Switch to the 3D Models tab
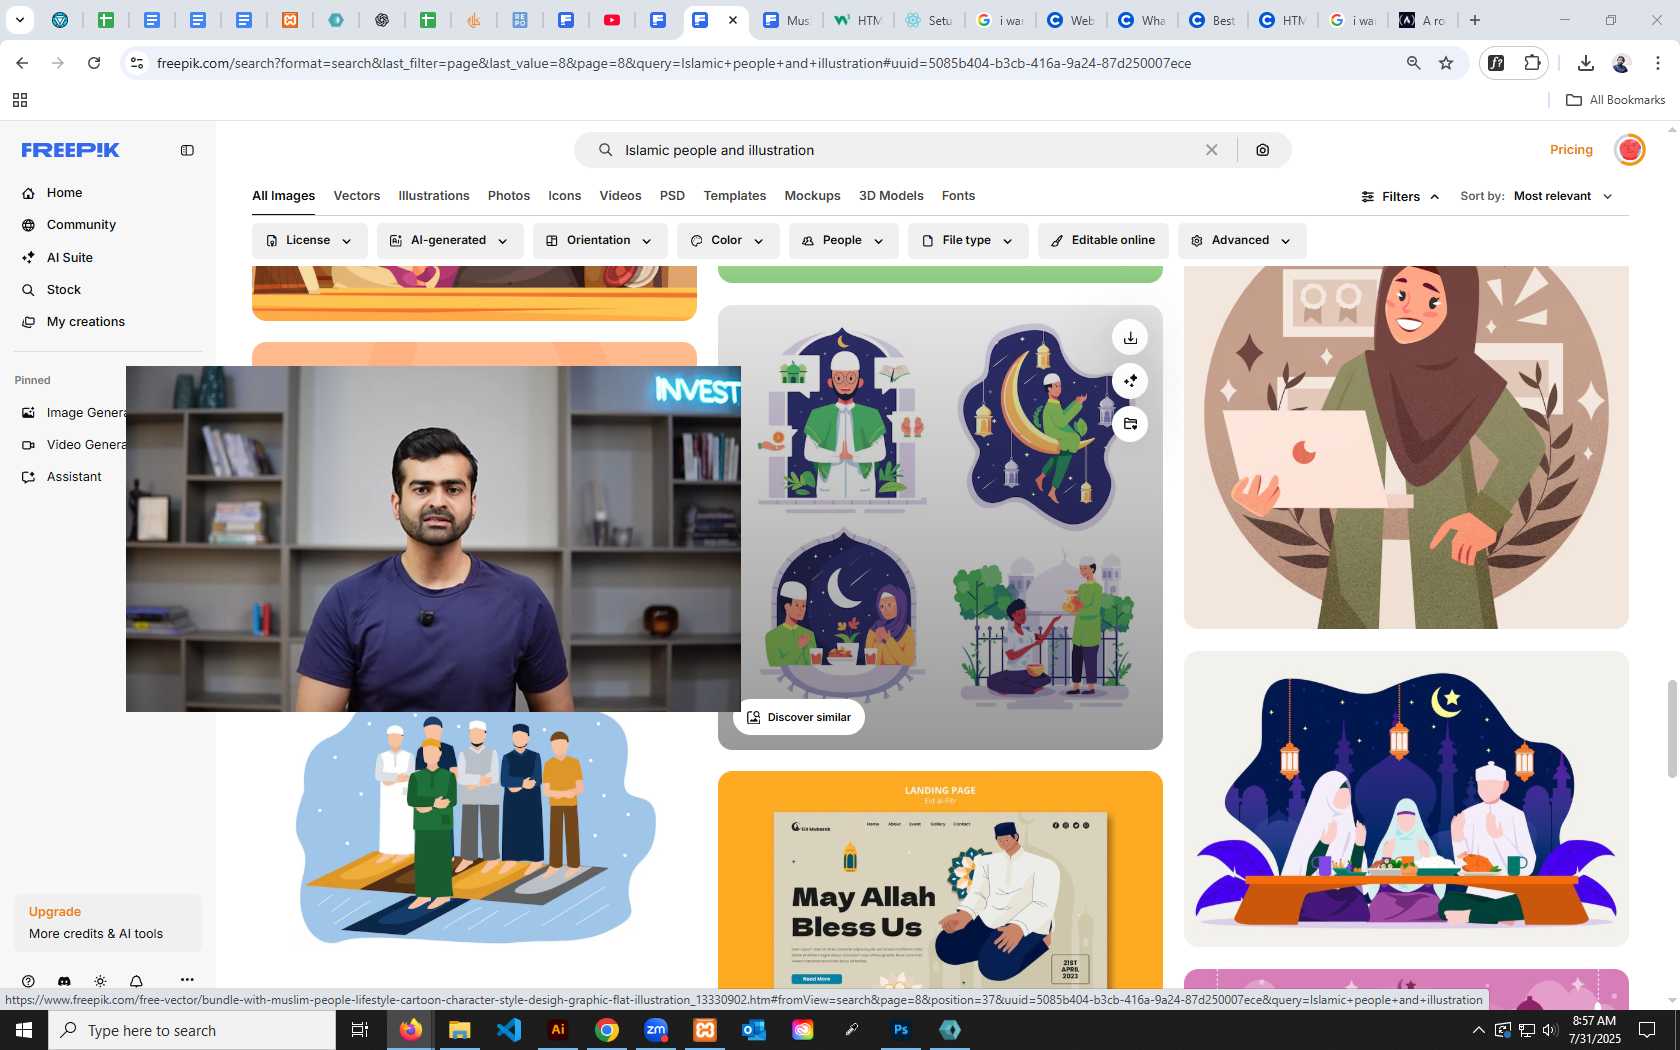1680x1050 pixels. point(891,196)
